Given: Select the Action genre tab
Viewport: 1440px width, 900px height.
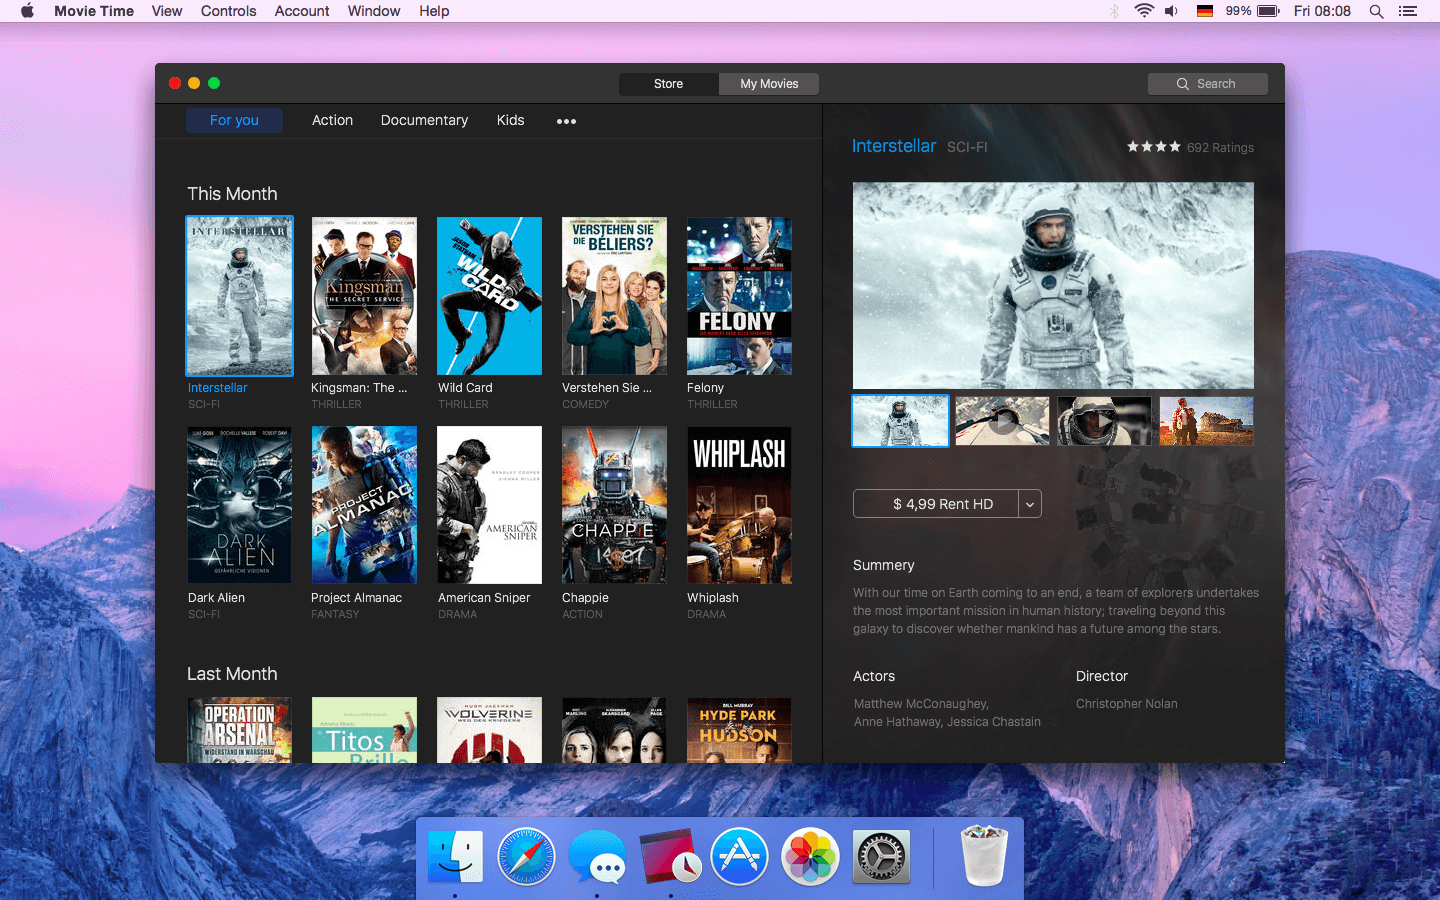Looking at the screenshot, I should [332, 120].
